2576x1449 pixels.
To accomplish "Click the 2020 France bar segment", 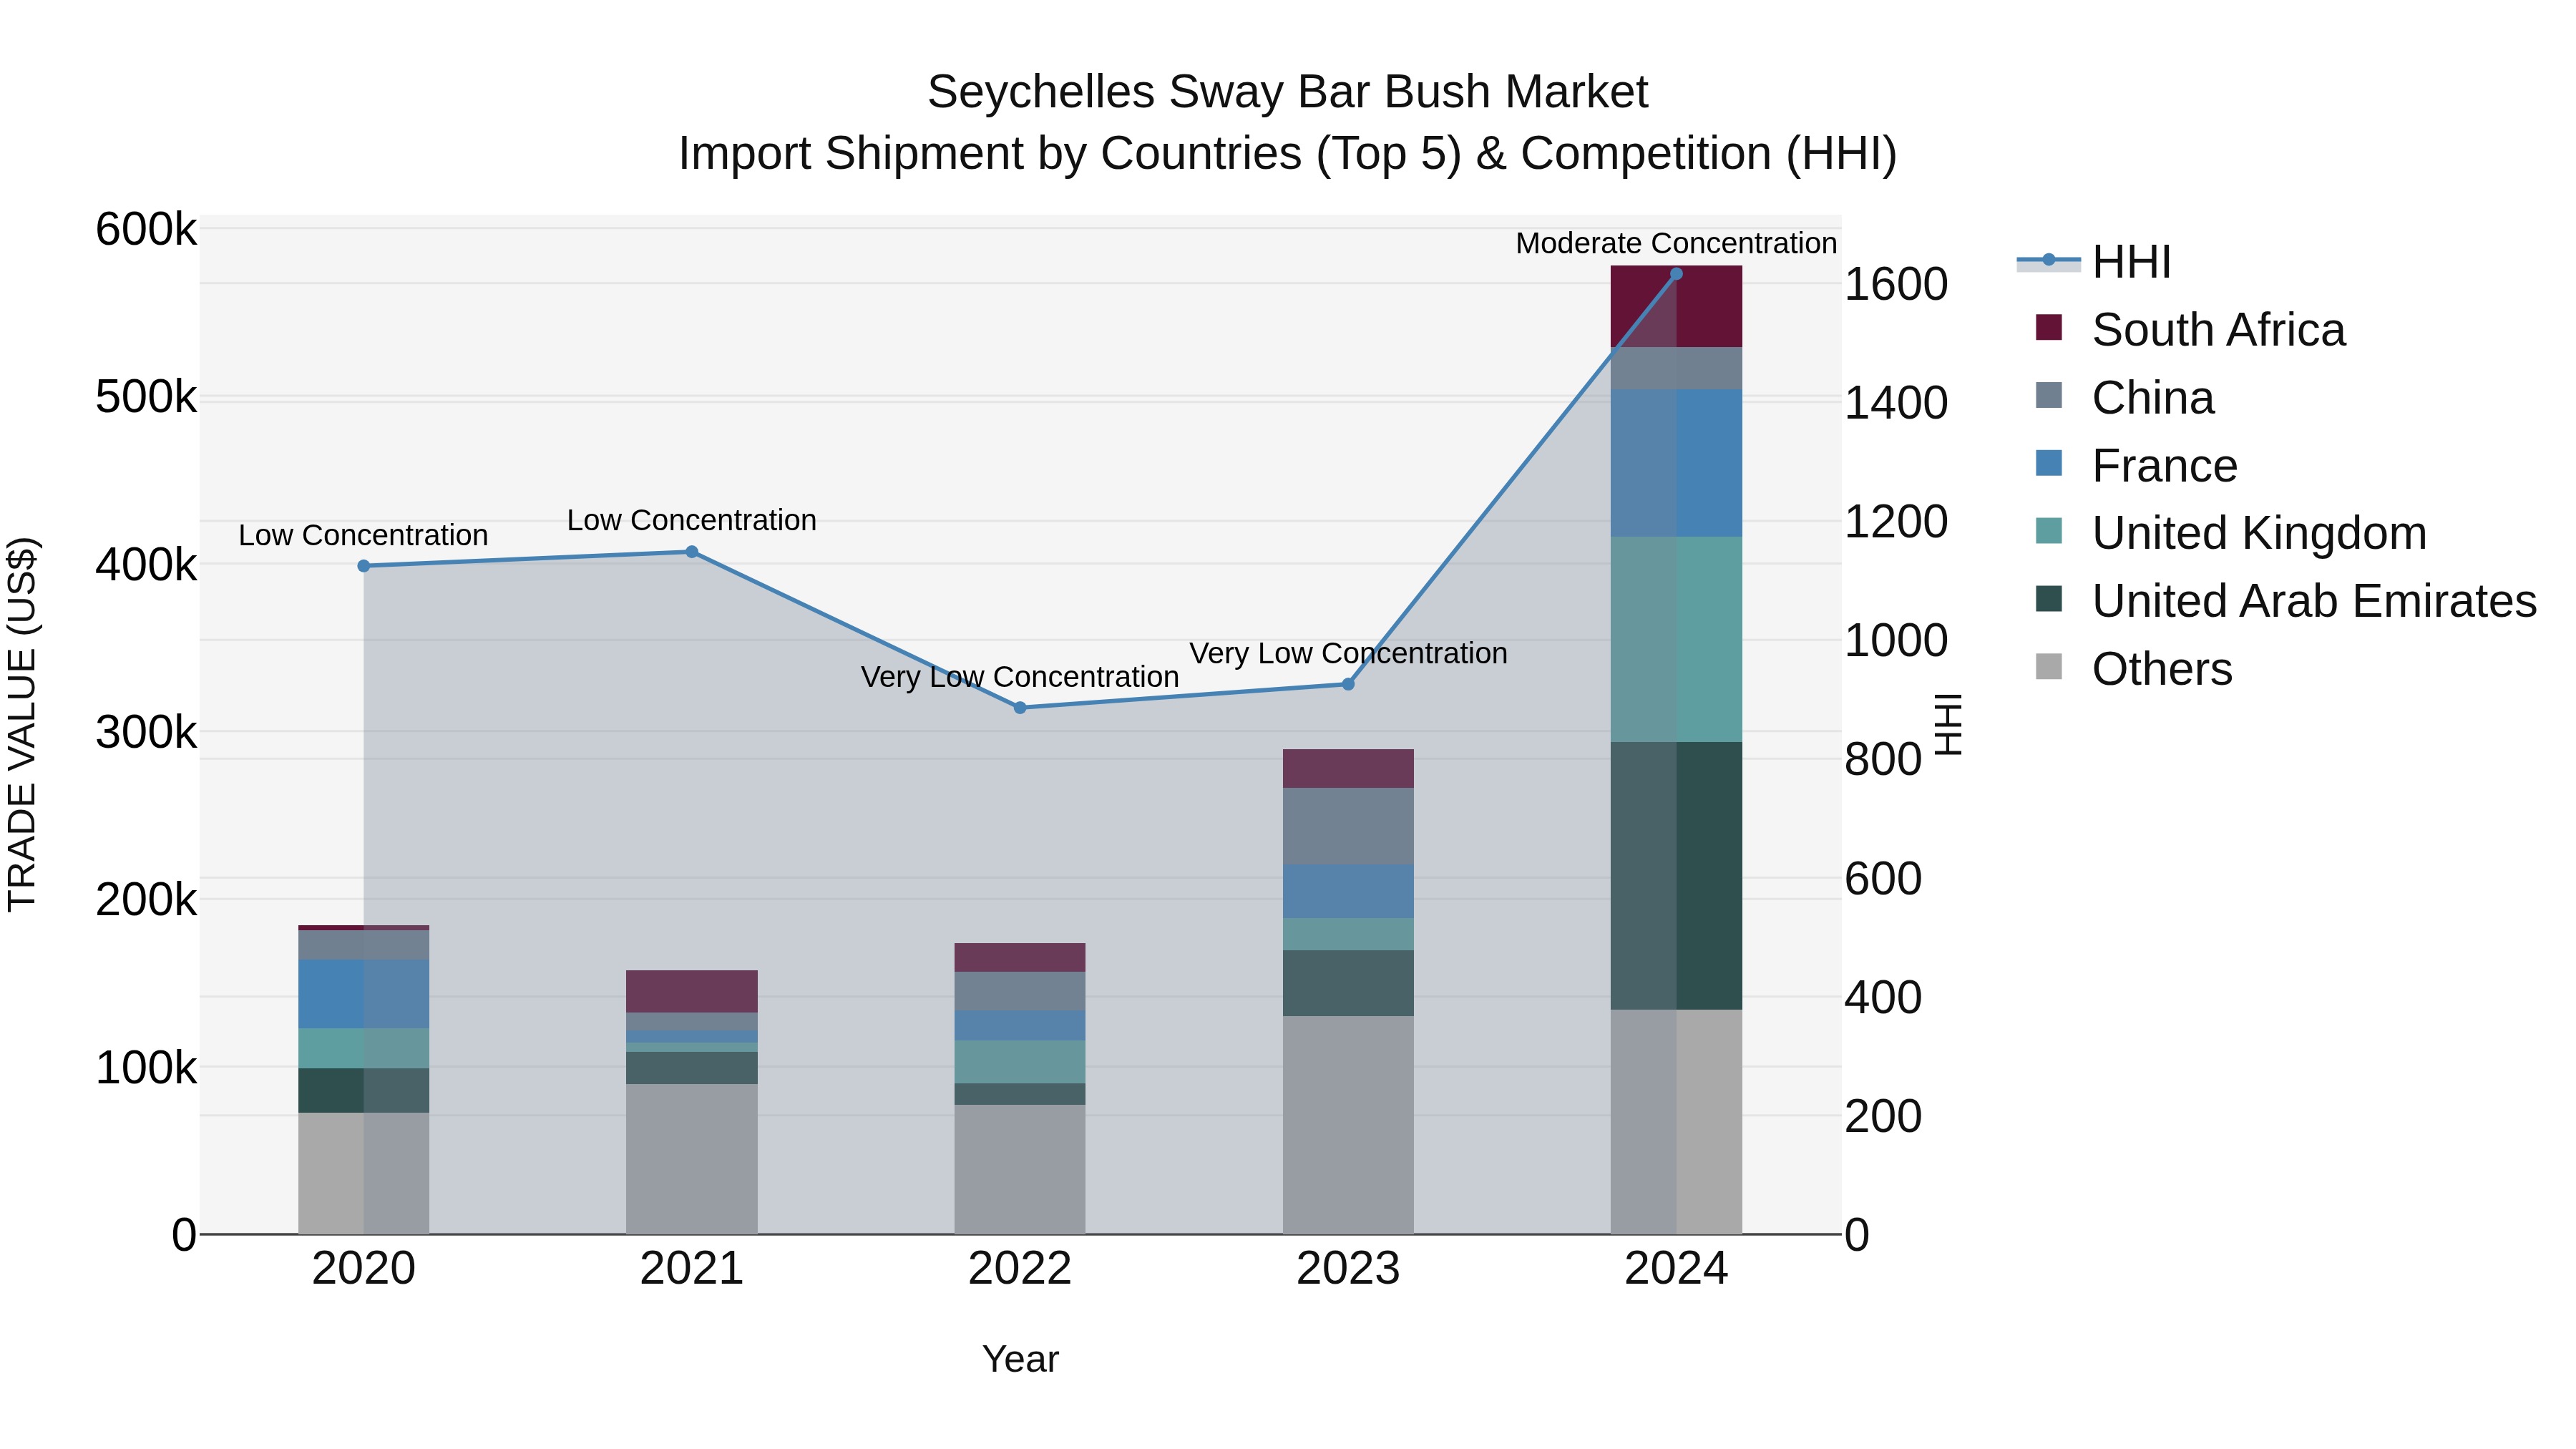I will pos(364,994).
